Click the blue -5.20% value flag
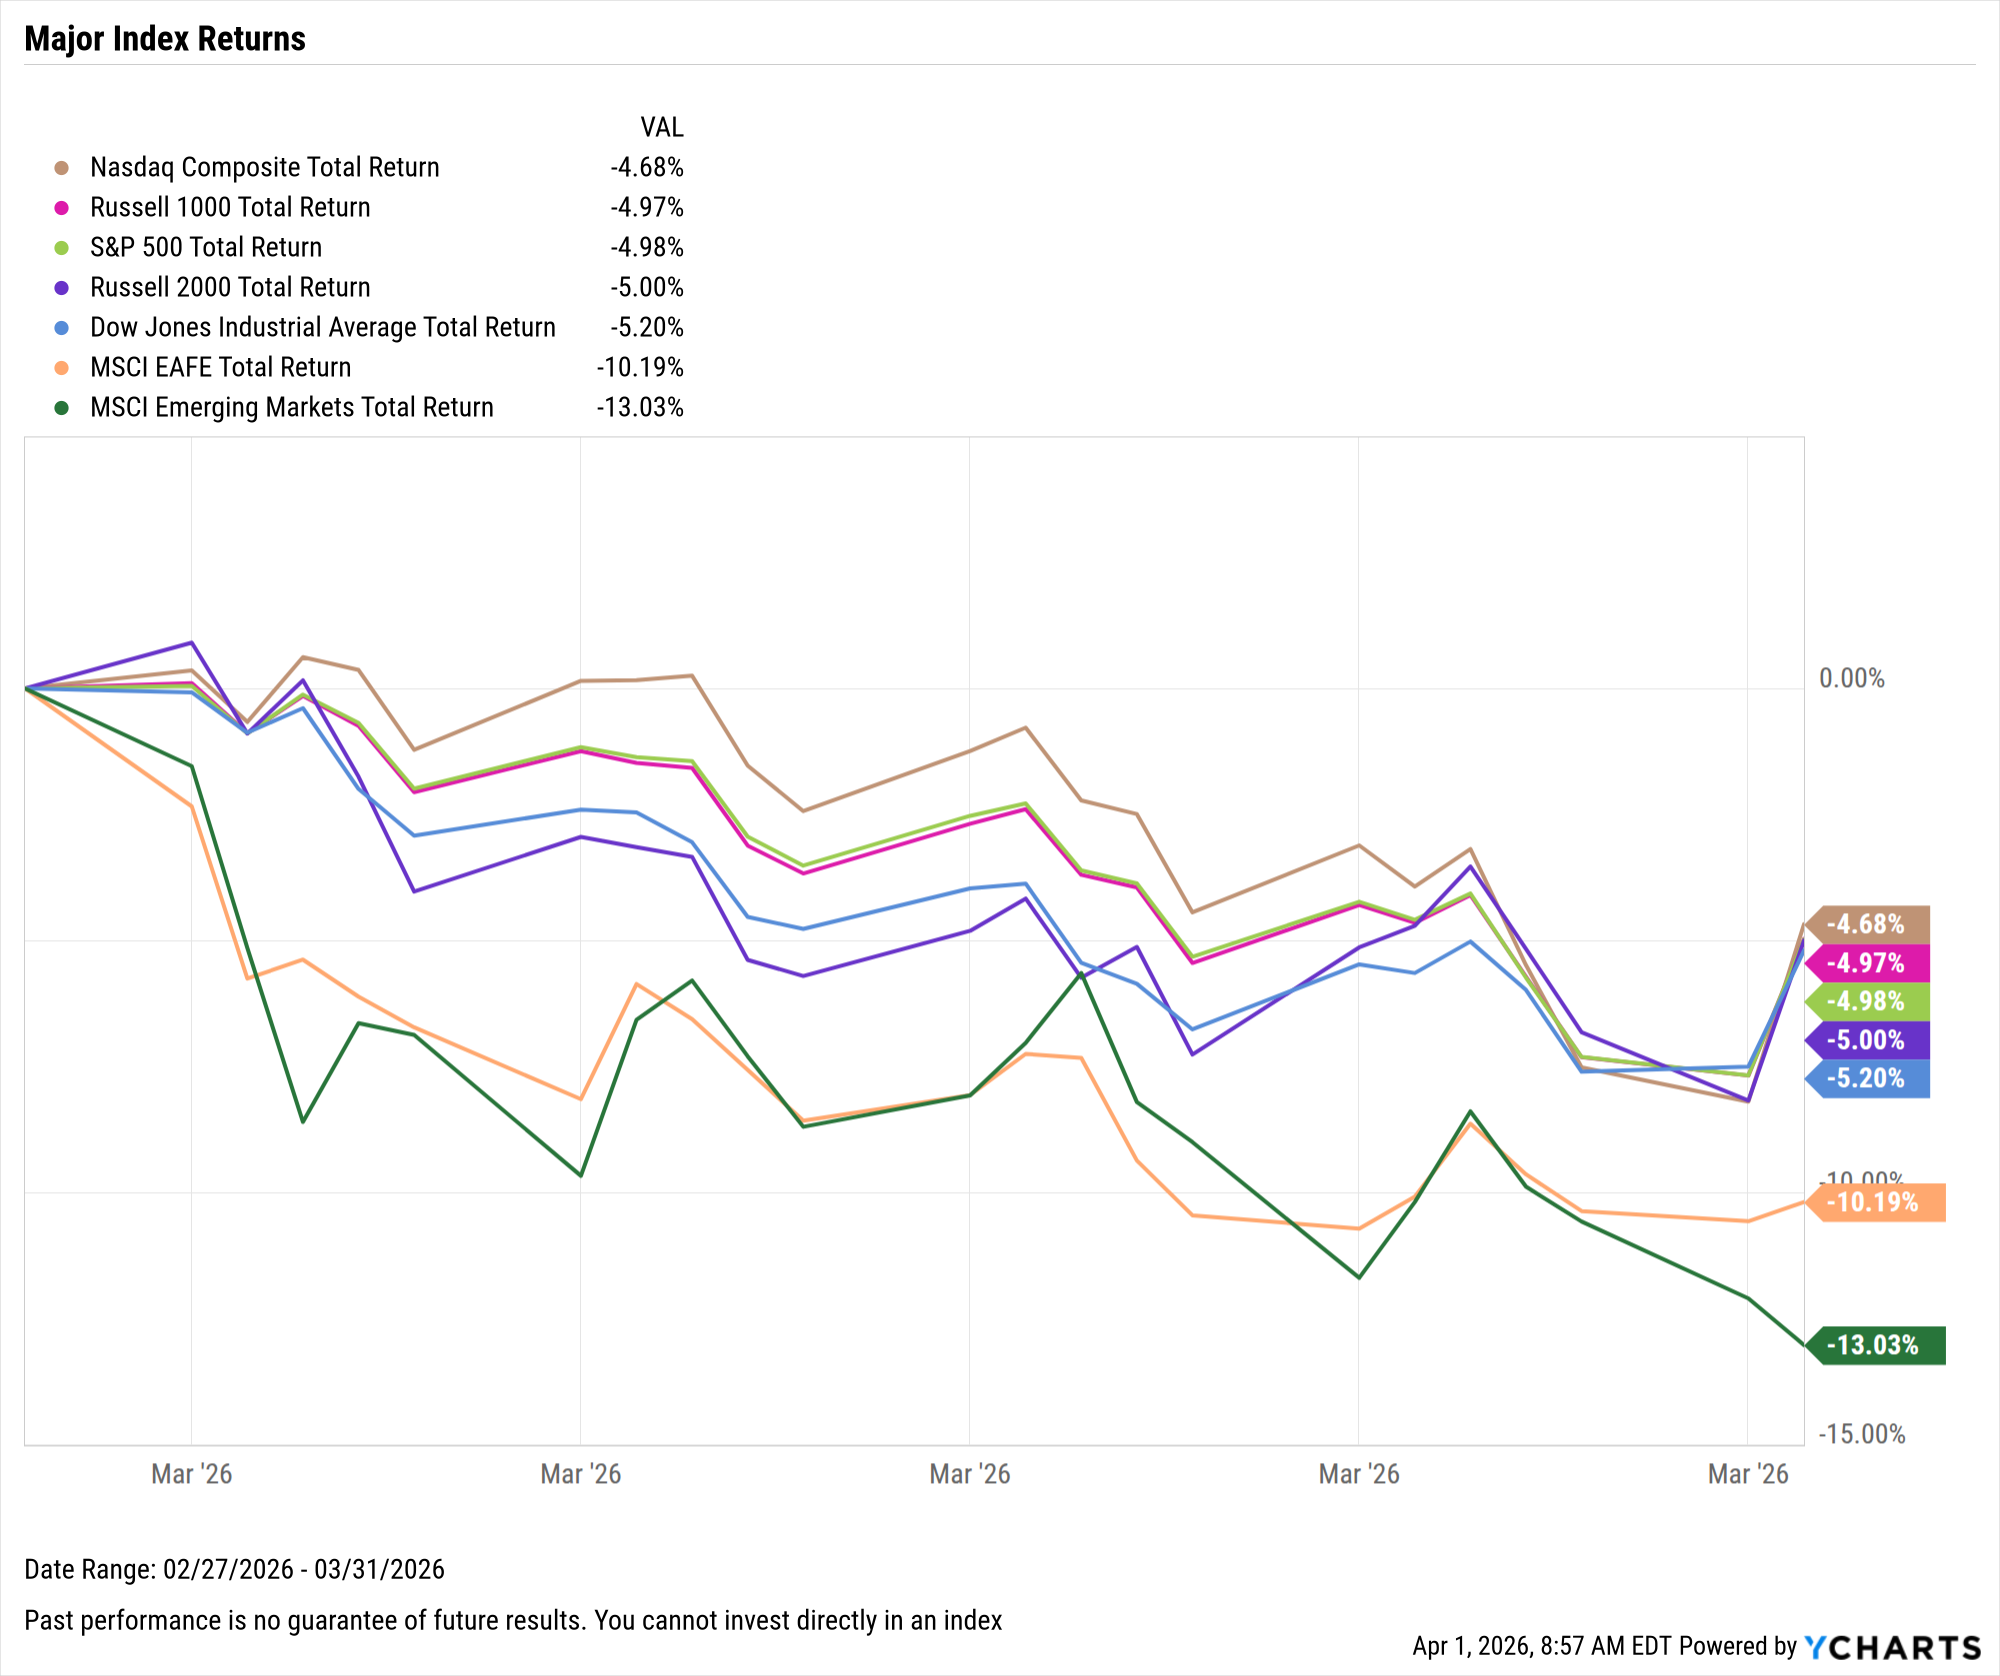The image size is (2000, 1676). click(x=1867, y=1078)
